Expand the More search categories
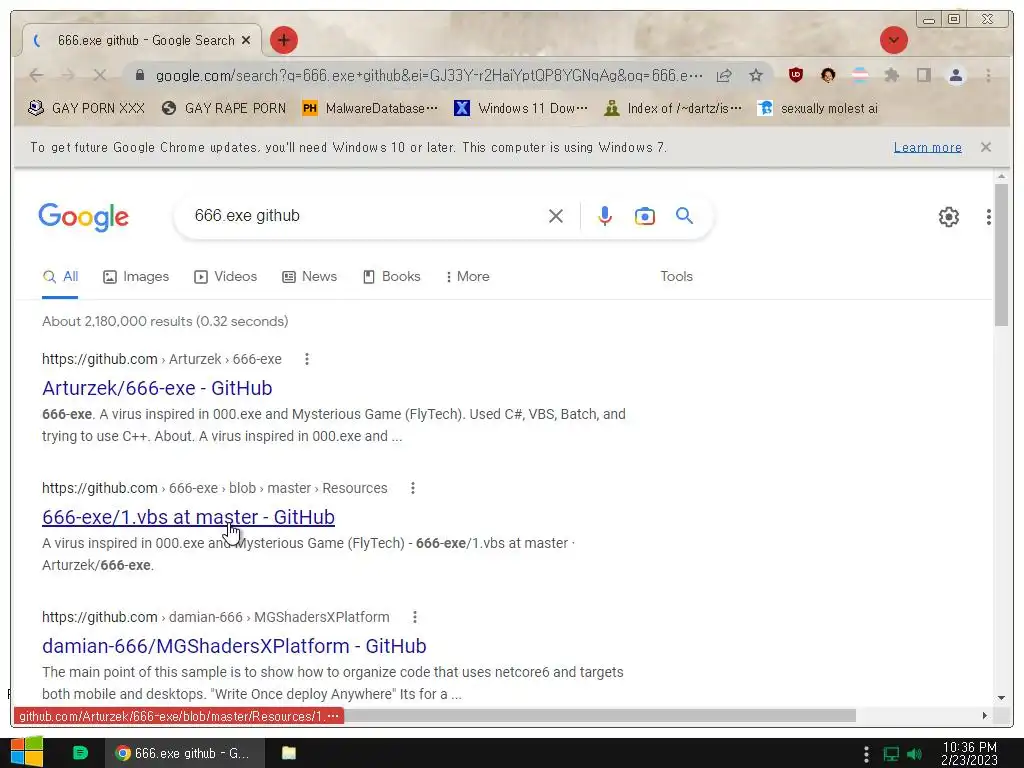Viewport: 1024px width, 768px height. pos(468,277)
